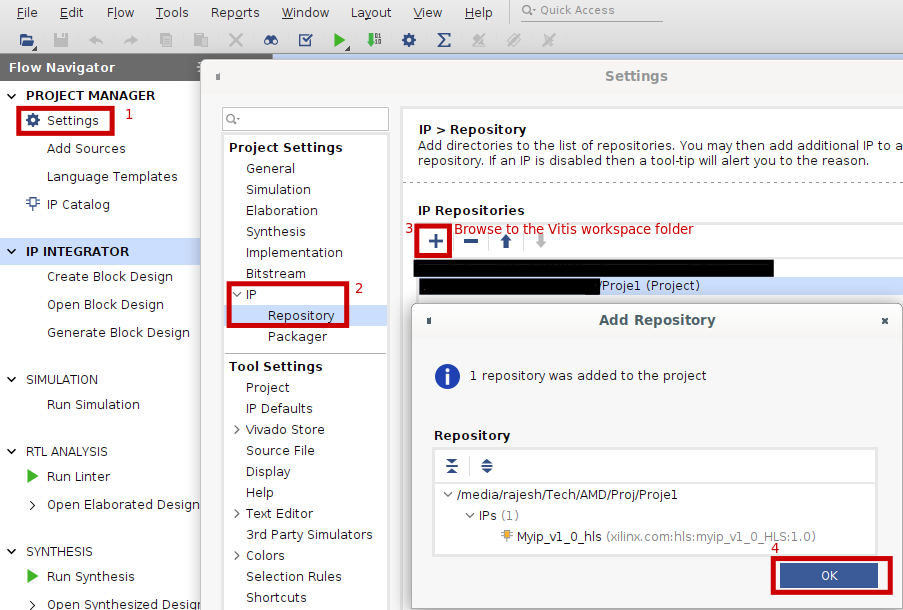Image resolution: width=903 pixels, height=610 pixels.
Task: Open the Flow menu
Action: [120, 13]
